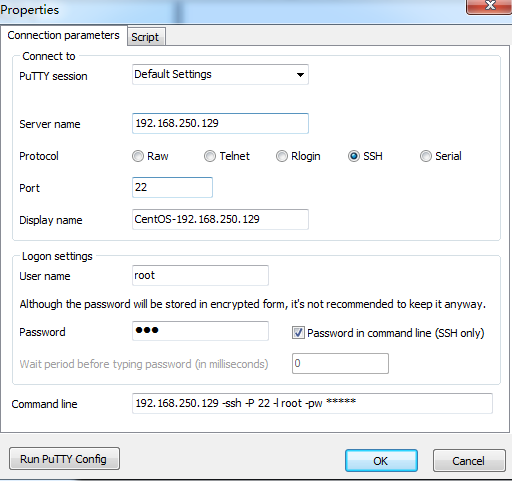Click the 'Connect to' group label
512x481 pixels.
point(49,56)
